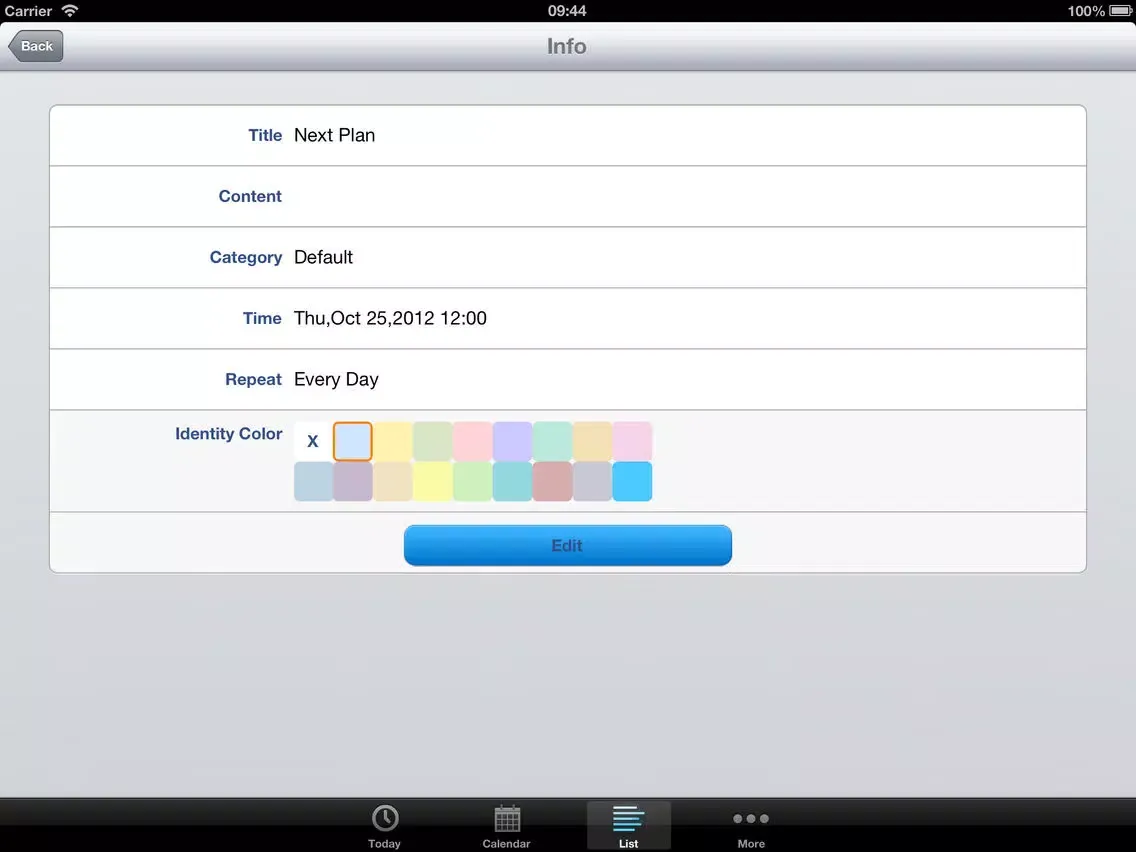Screen dimensions: 1136x852
Task: Open the More tab with three dots
Action: point(751,825)
